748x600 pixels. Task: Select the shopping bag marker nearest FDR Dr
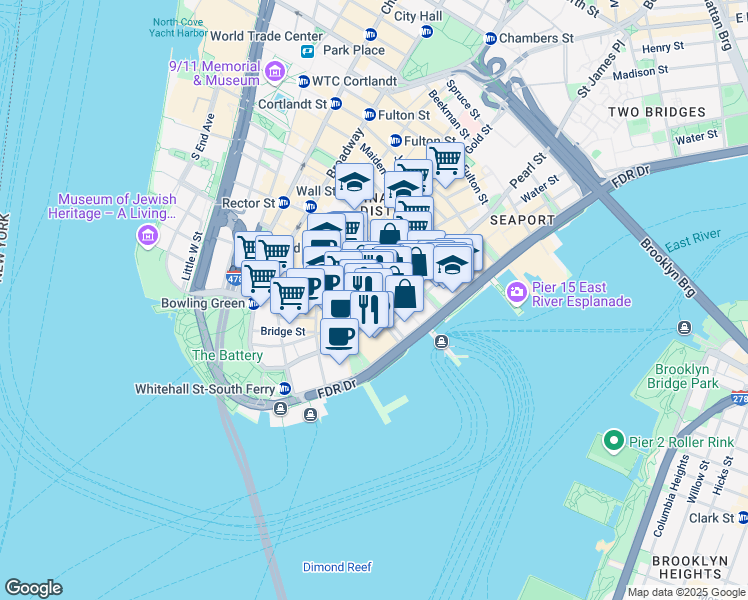click(405, 296)
